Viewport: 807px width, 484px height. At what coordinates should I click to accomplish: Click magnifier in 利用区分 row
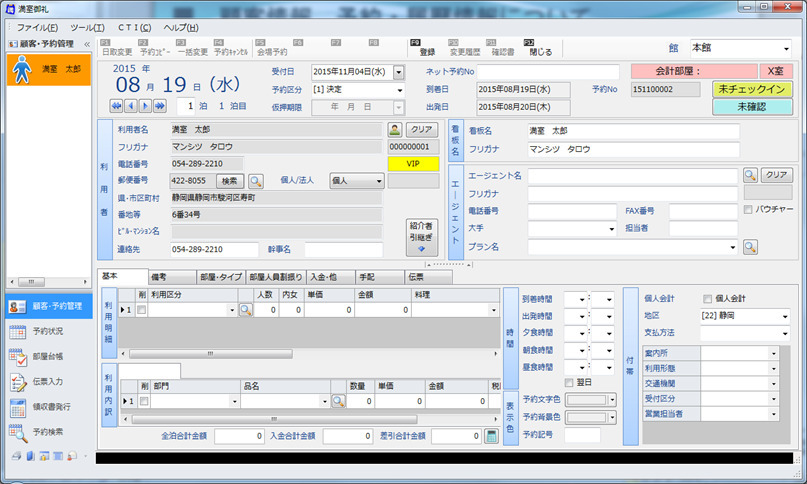pos(246,310)
